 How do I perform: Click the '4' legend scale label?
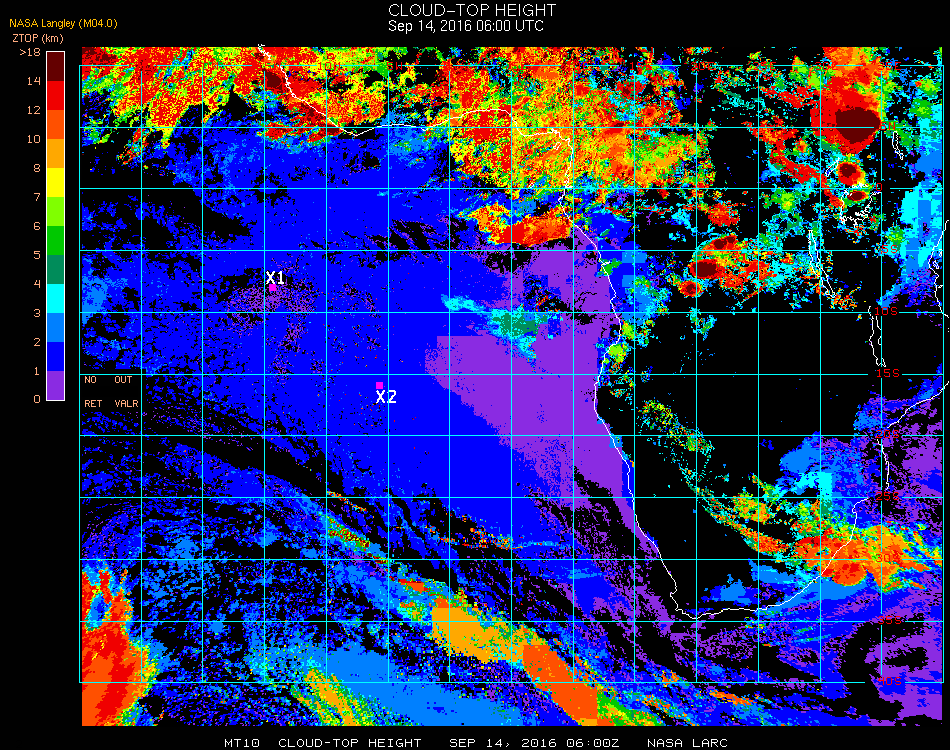click(x=37, y=284)
